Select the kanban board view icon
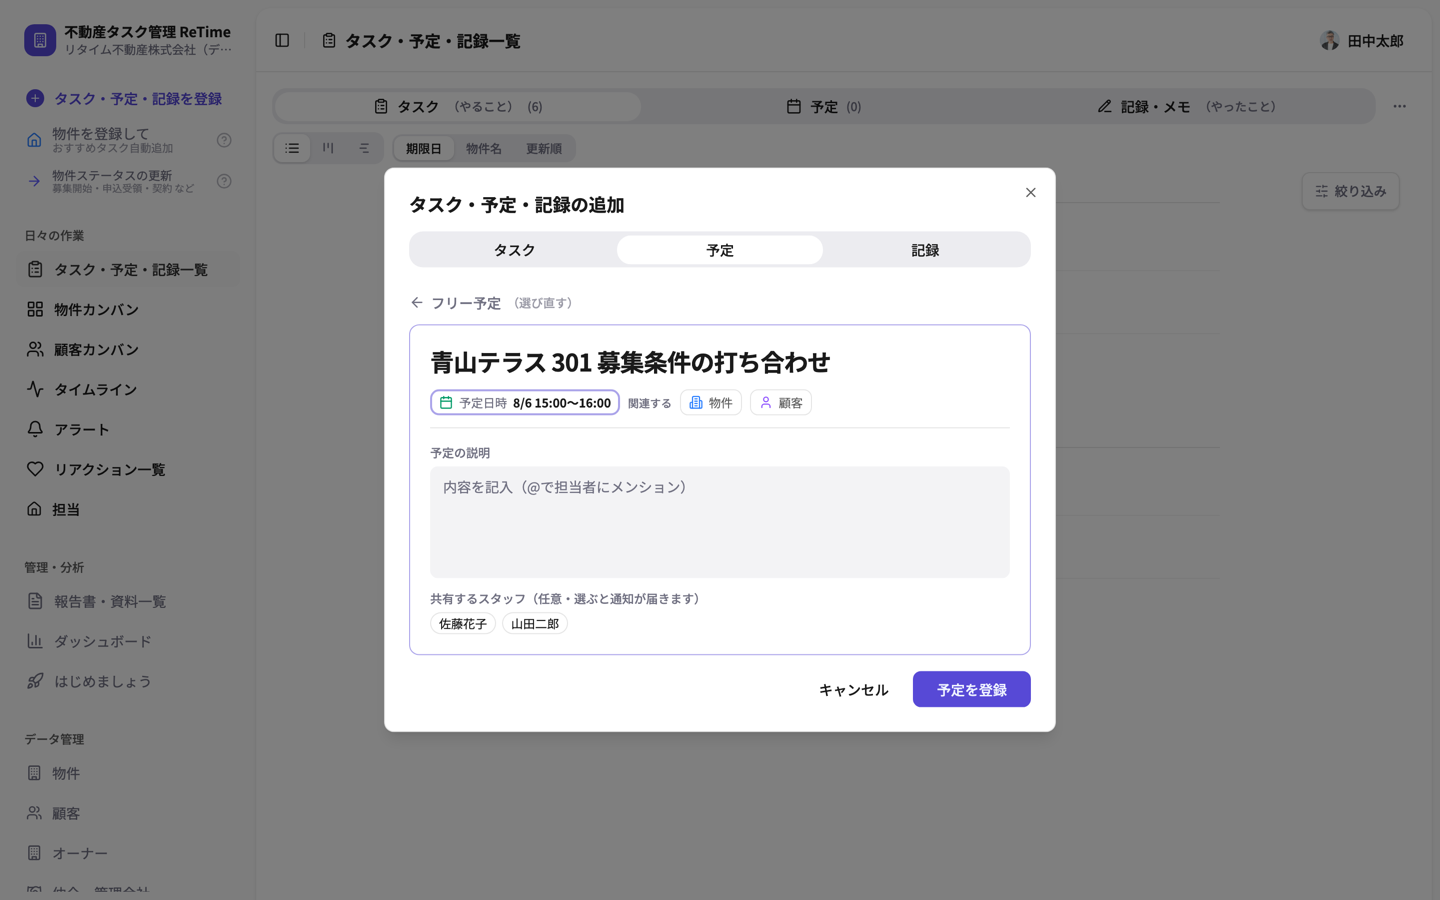 point(328,148)
